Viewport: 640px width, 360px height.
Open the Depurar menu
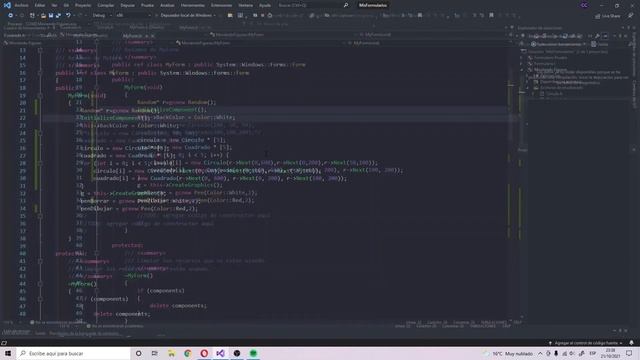pos(127,5)
